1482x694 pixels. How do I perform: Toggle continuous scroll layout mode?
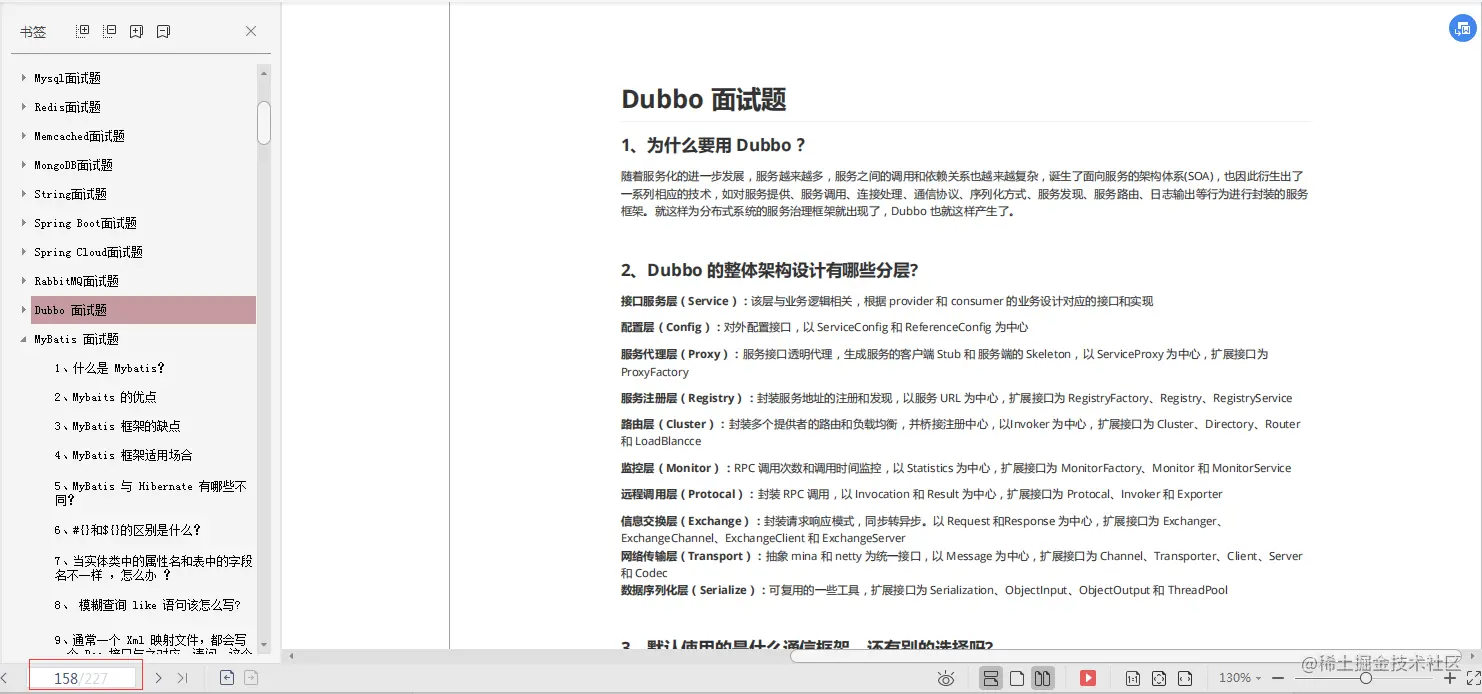[990, 677]
